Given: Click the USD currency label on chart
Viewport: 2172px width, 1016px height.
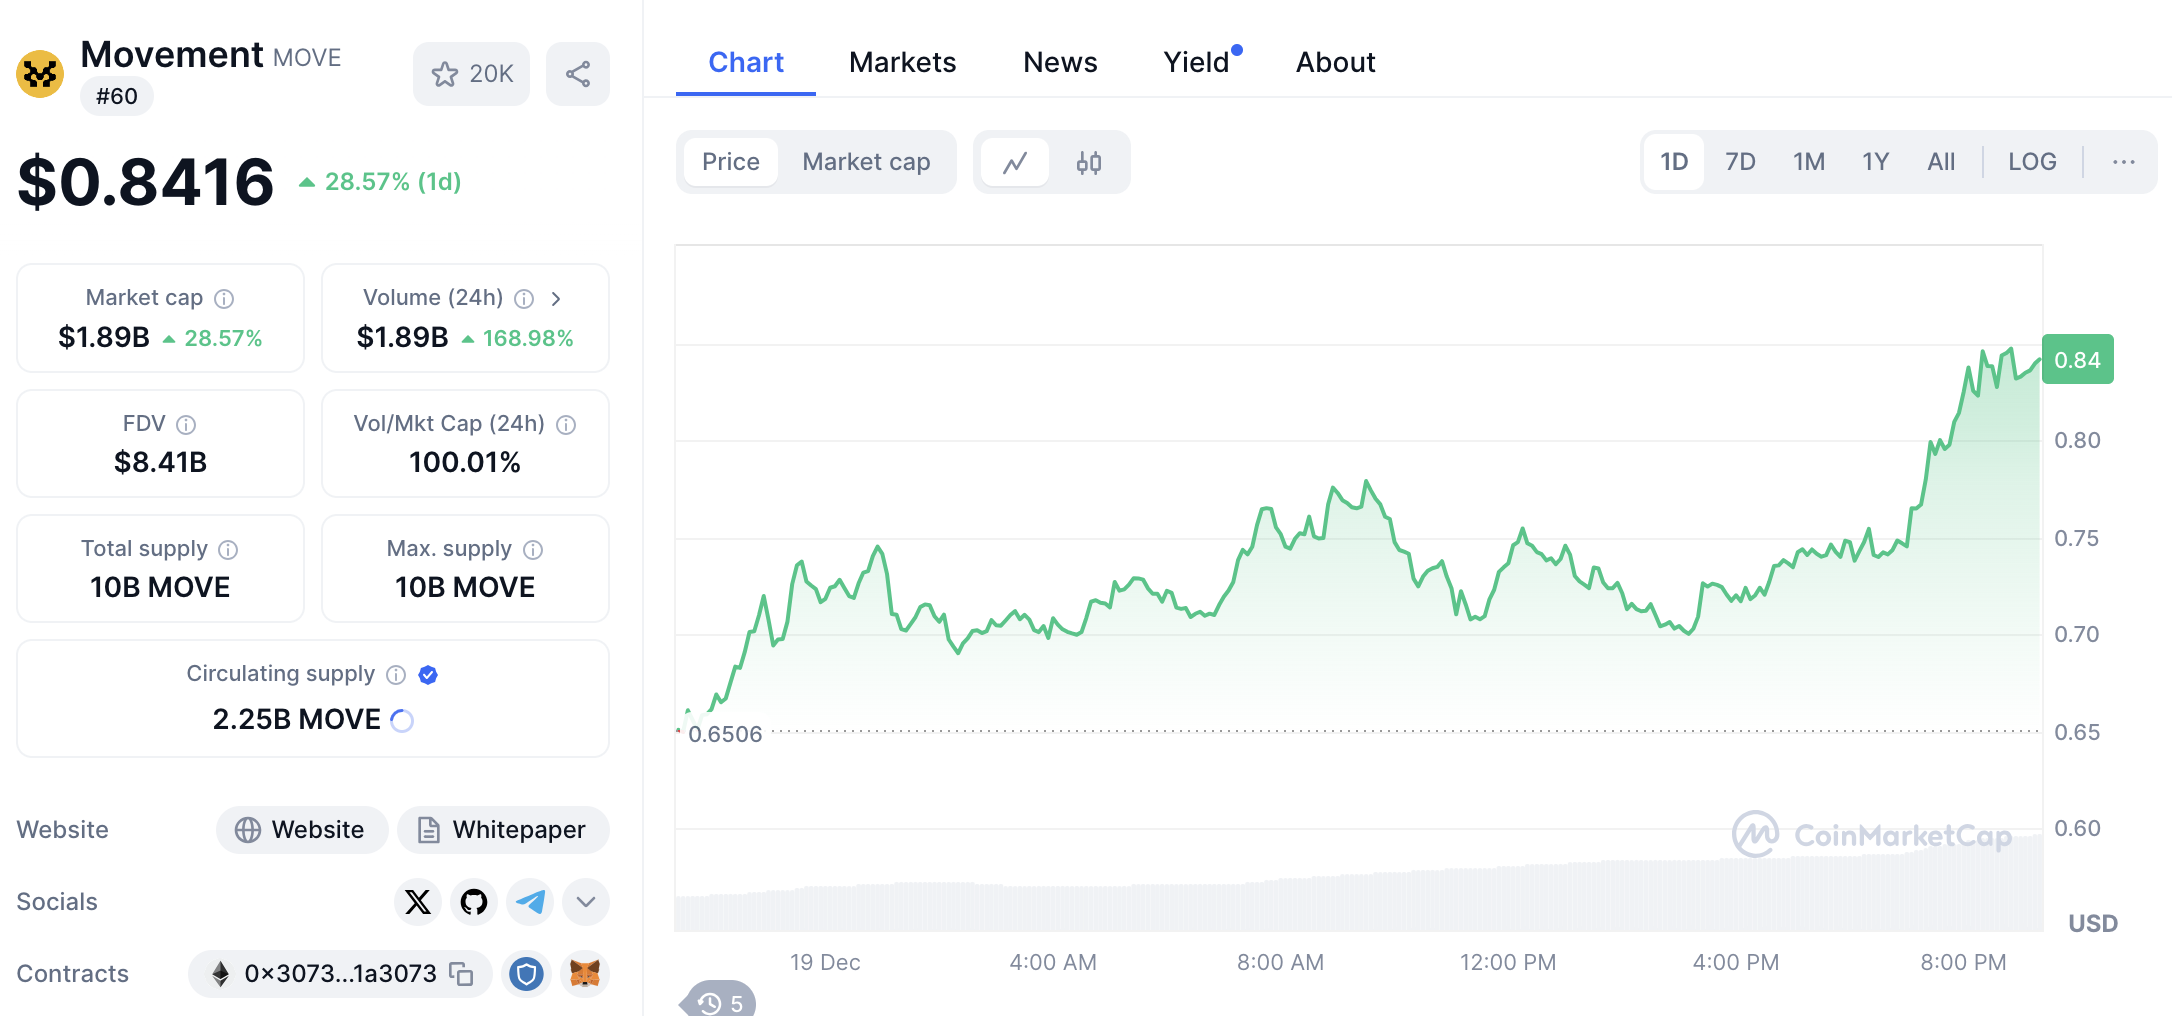Looking at the screenshot, I should 2093,924.
